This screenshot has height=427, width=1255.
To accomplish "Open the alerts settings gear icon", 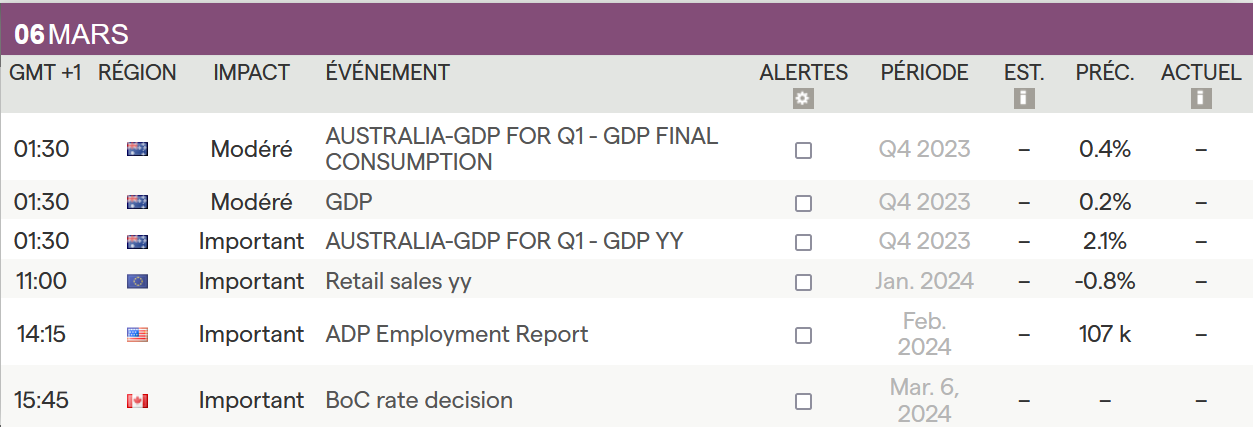I will point(803,99).
